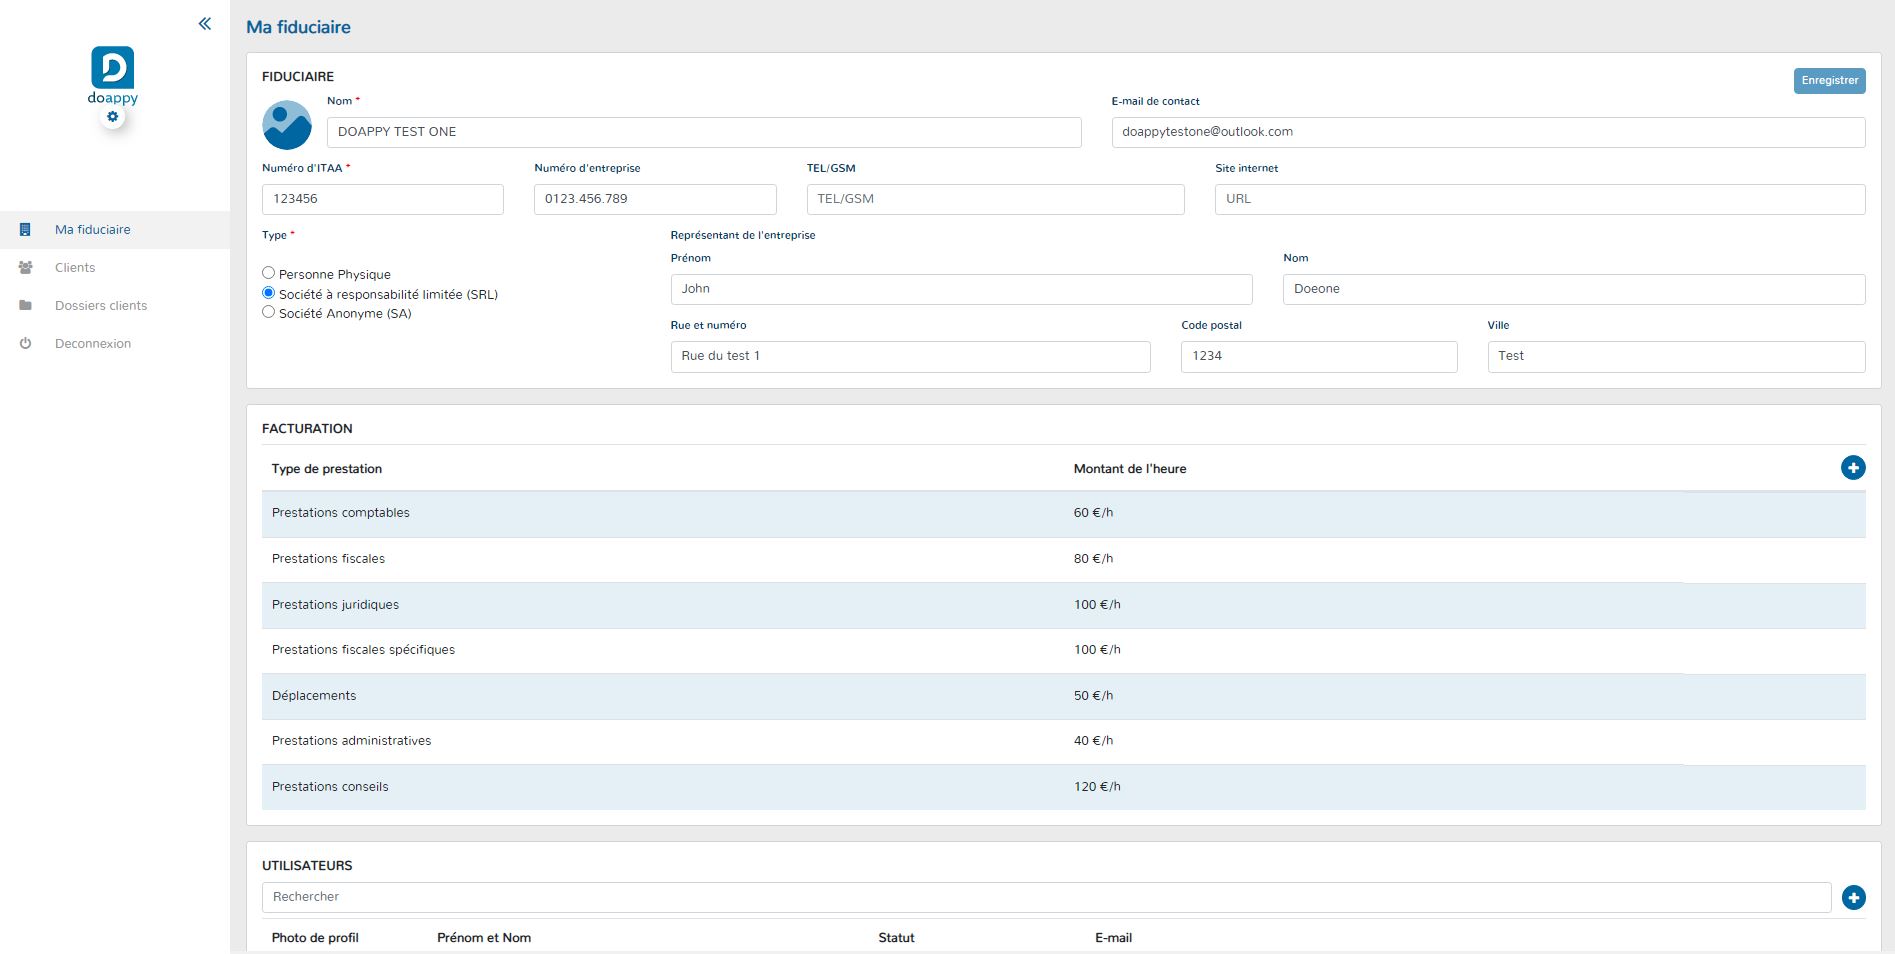Select Société Anonyme (SA) radio option
Screen dimensions: 1895x954
coord(268,312)
